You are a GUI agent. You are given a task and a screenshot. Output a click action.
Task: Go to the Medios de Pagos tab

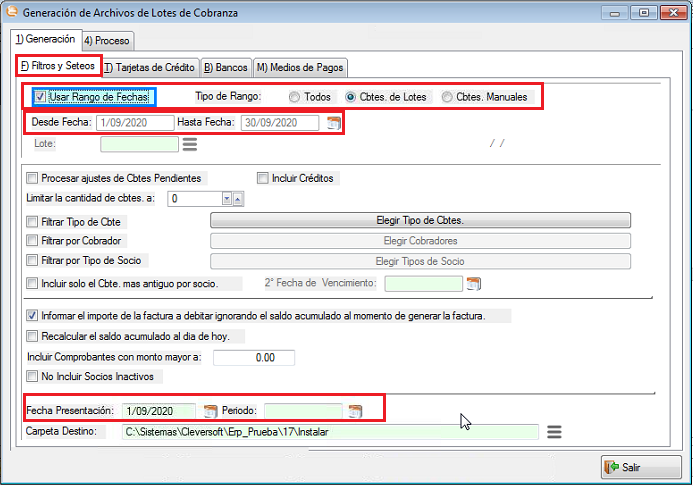click(300, 67)
